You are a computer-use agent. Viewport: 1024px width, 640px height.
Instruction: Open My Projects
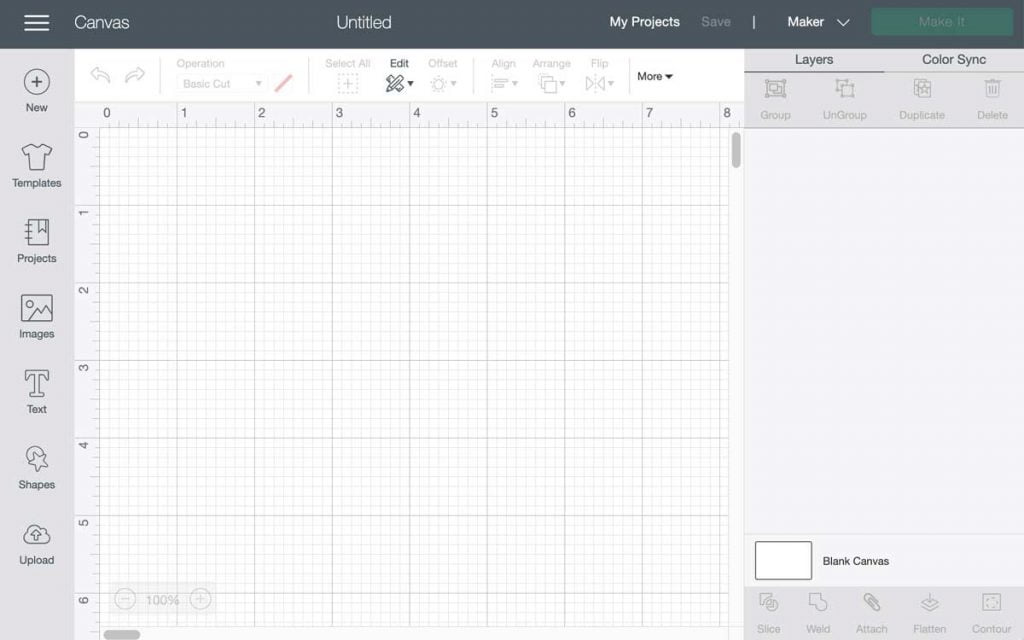pyautogui.click(x=645, y=22)
